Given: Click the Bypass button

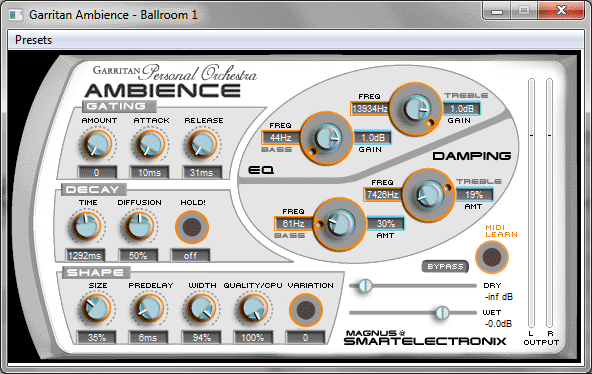Looking at the screenshot, I should 445,266.
